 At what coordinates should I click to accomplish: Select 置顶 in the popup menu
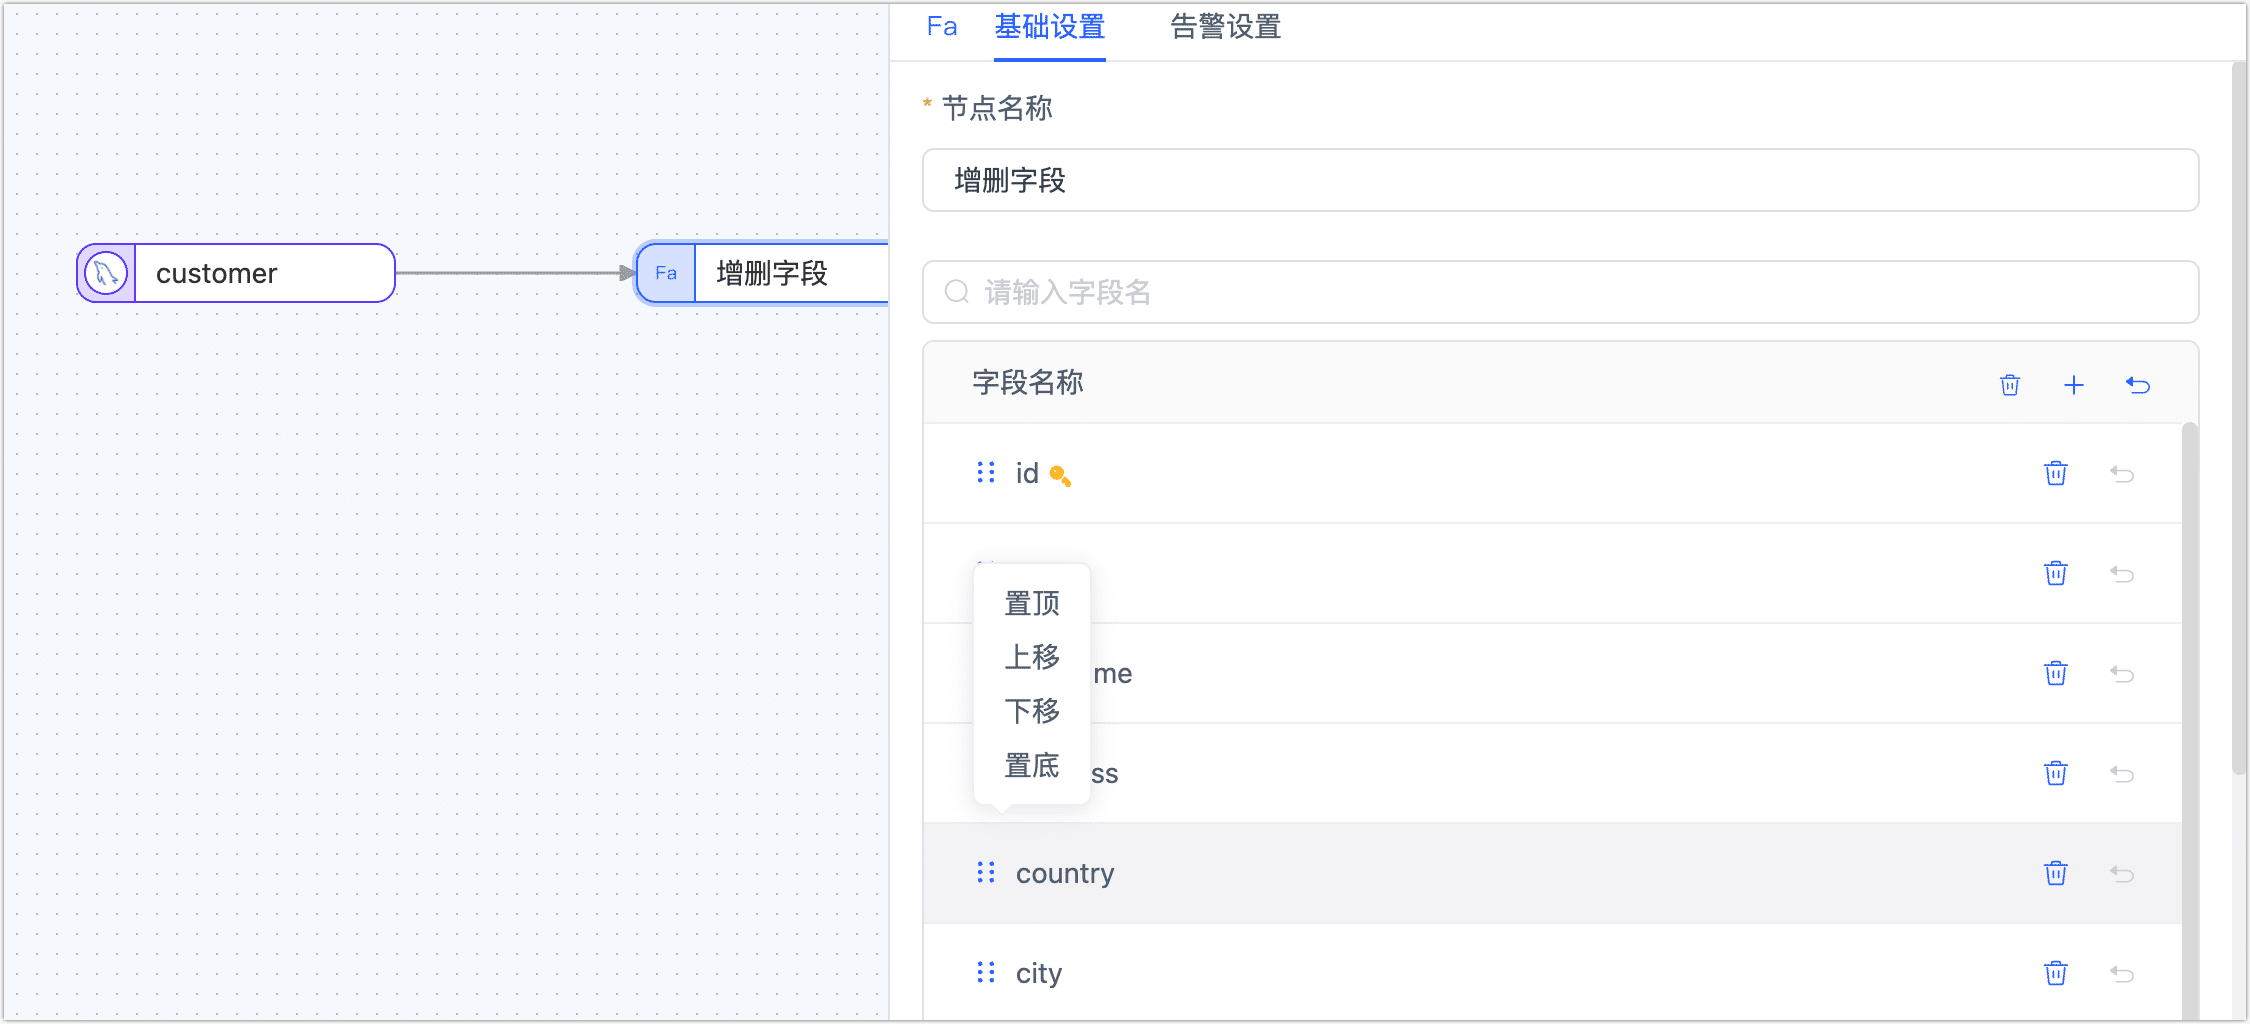(x=1032, y=603)
